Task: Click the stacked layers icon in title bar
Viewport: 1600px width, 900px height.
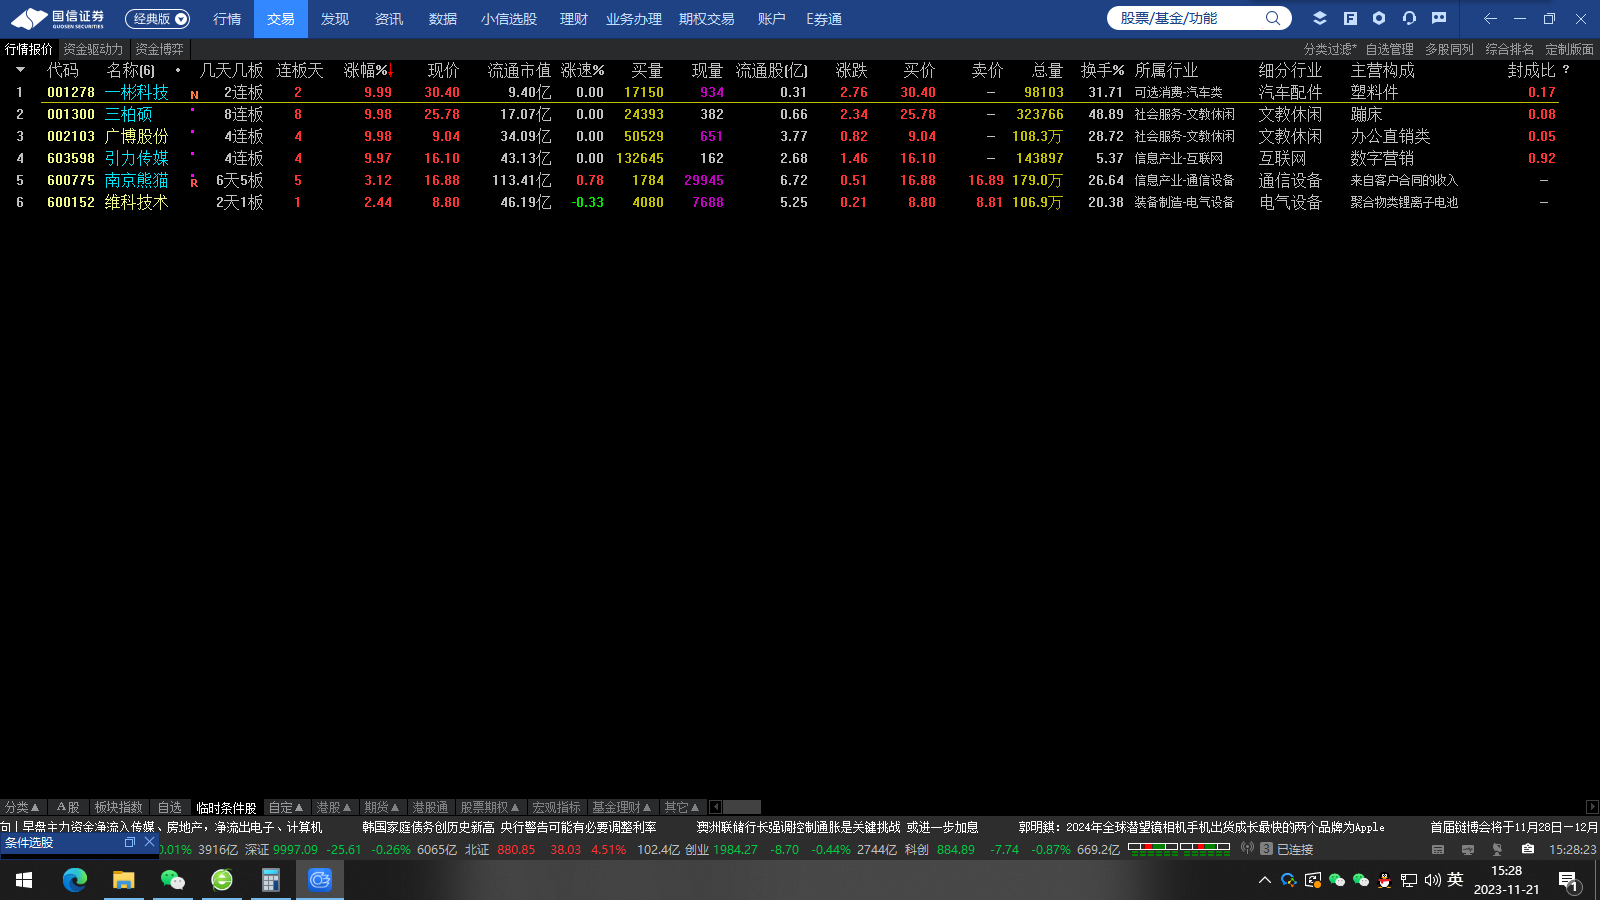Action: click(x=1320, y=18)
